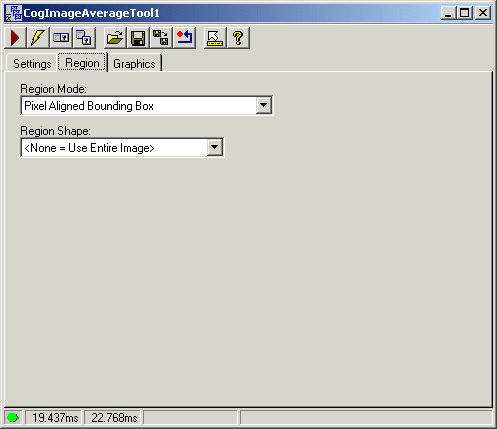Run the tool with red play icon
Image resolution: width=497 pixels, height=429 pixels.
pyautogui.click(x=15, y=38)
